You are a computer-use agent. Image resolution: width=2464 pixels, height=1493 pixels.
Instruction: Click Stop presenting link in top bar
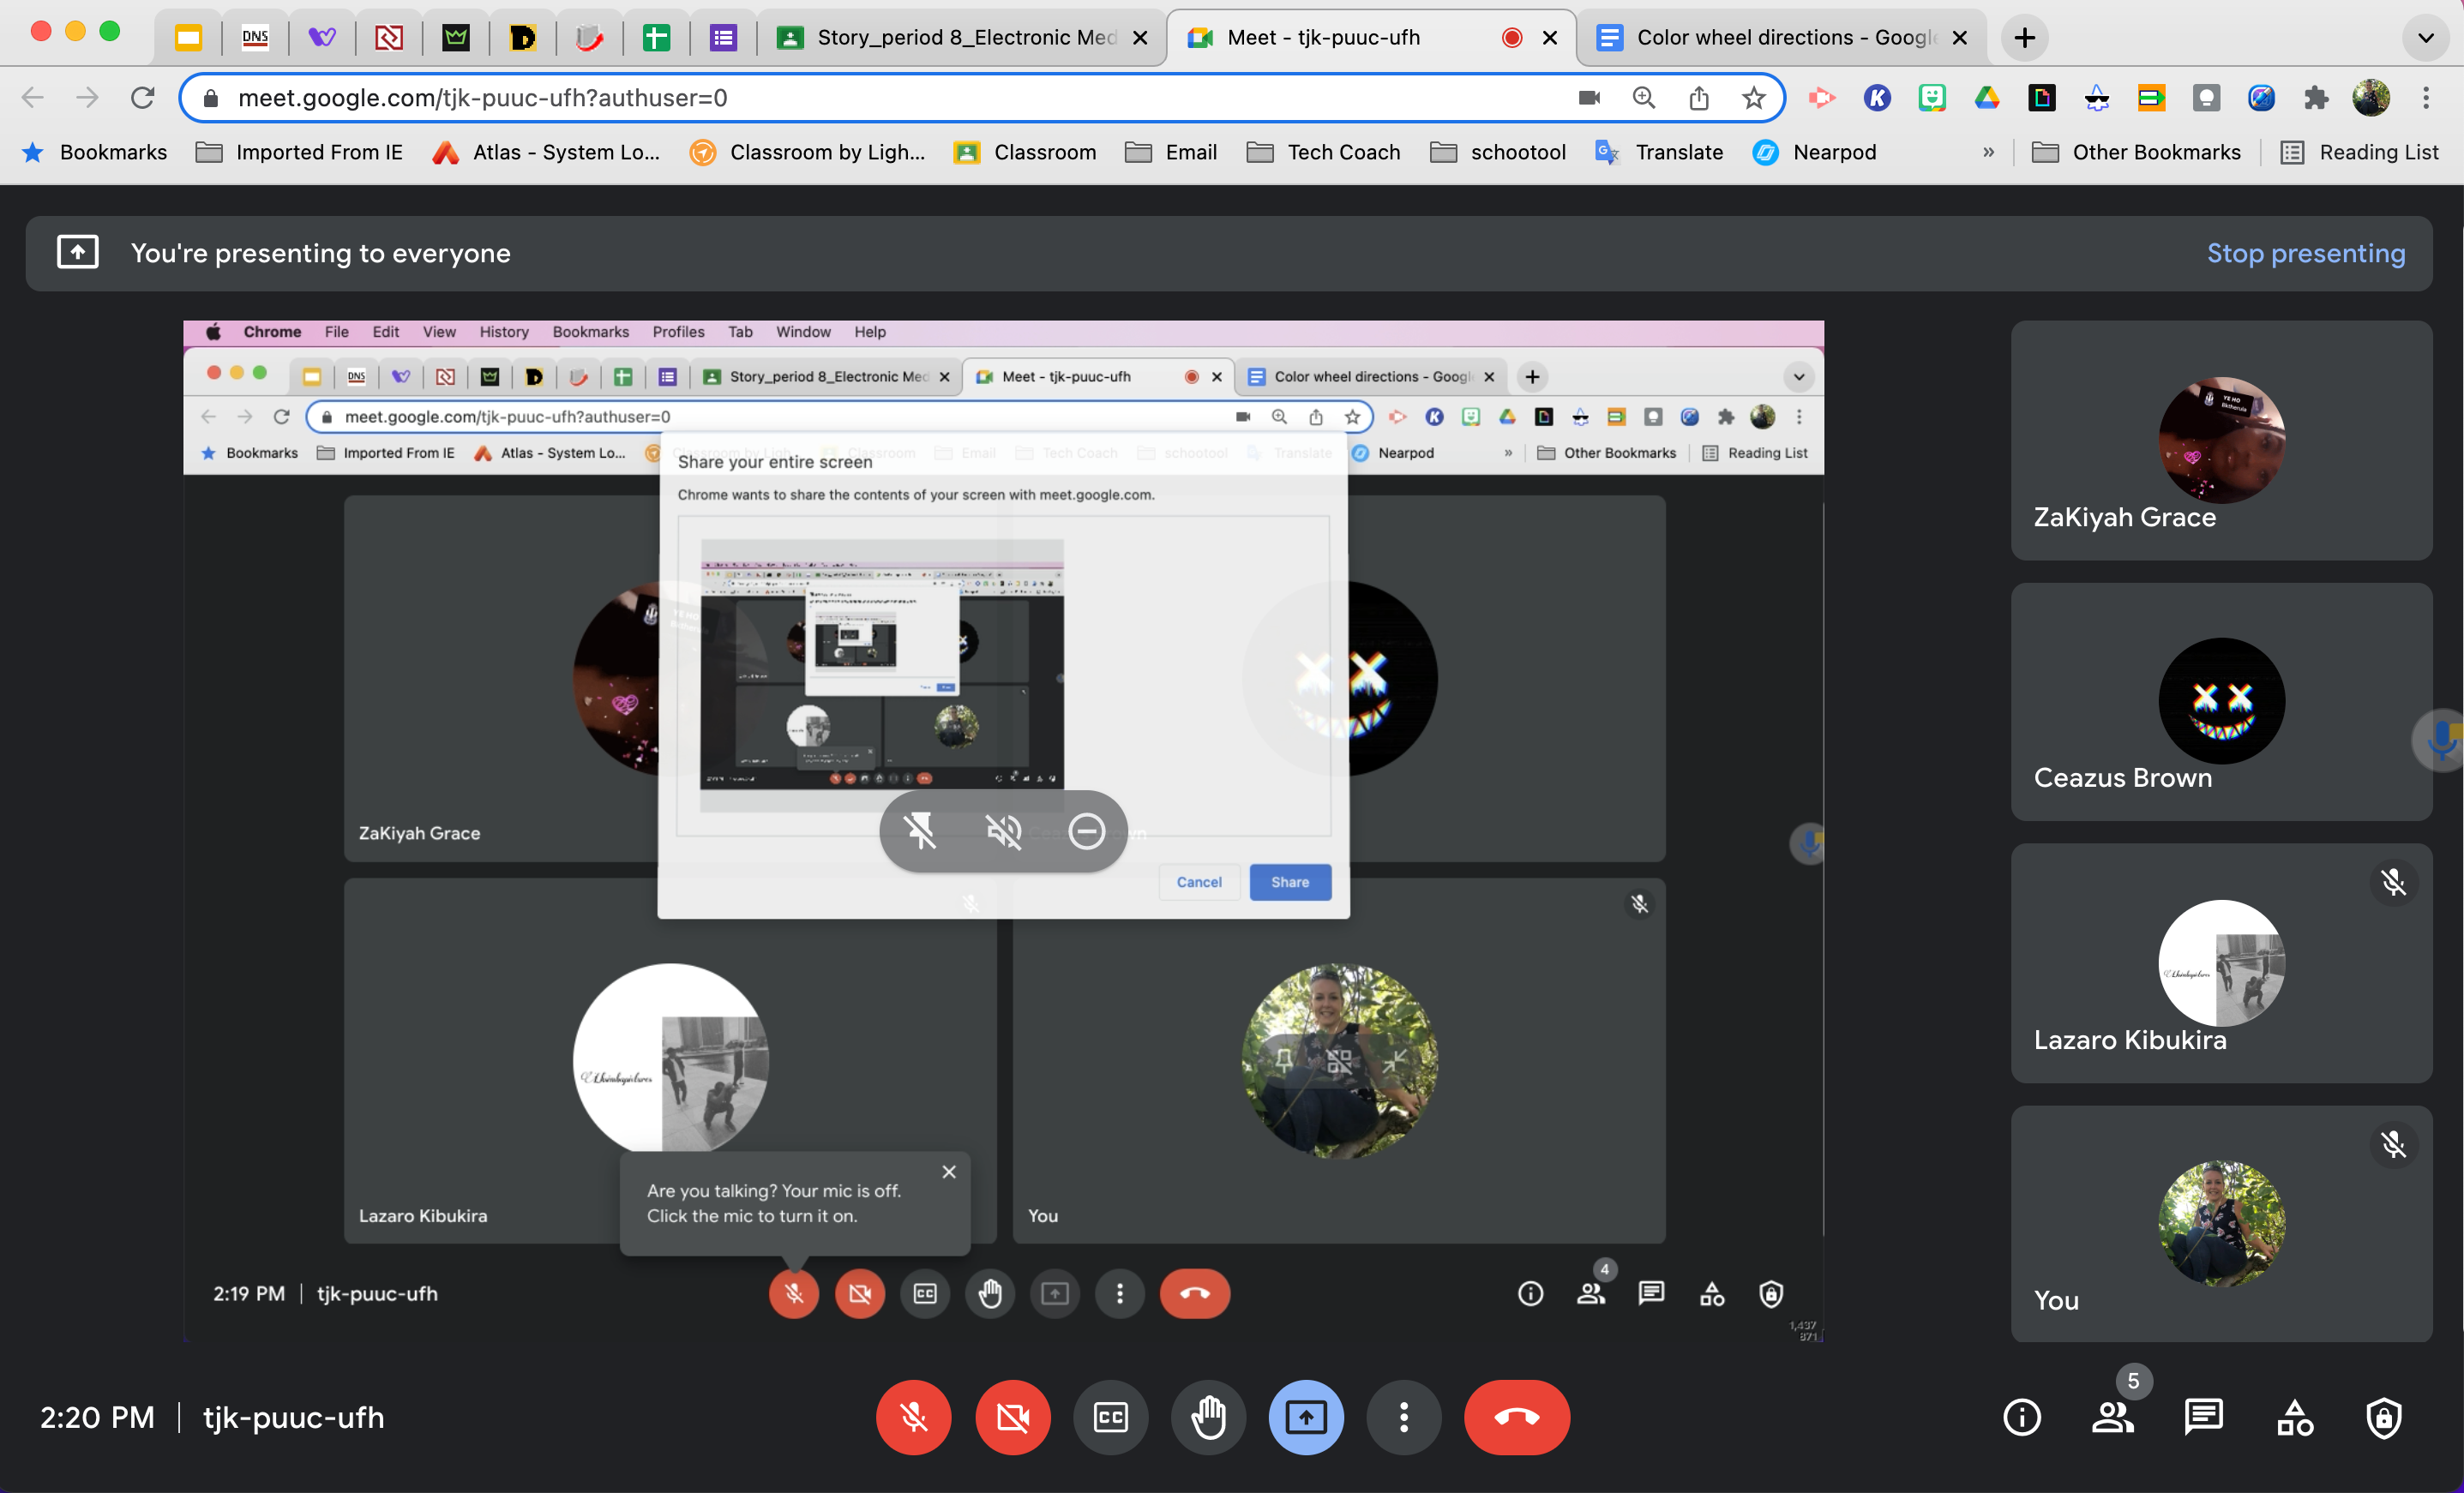click(2307, 251)
